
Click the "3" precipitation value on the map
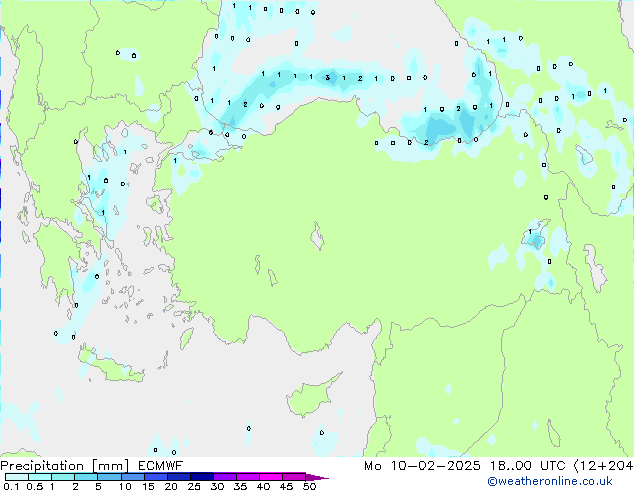[x=328, y=78]
